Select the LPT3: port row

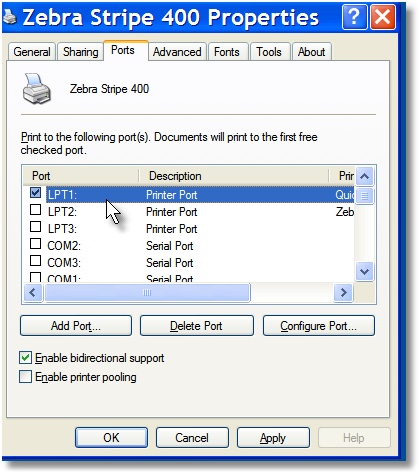(188, 229)
